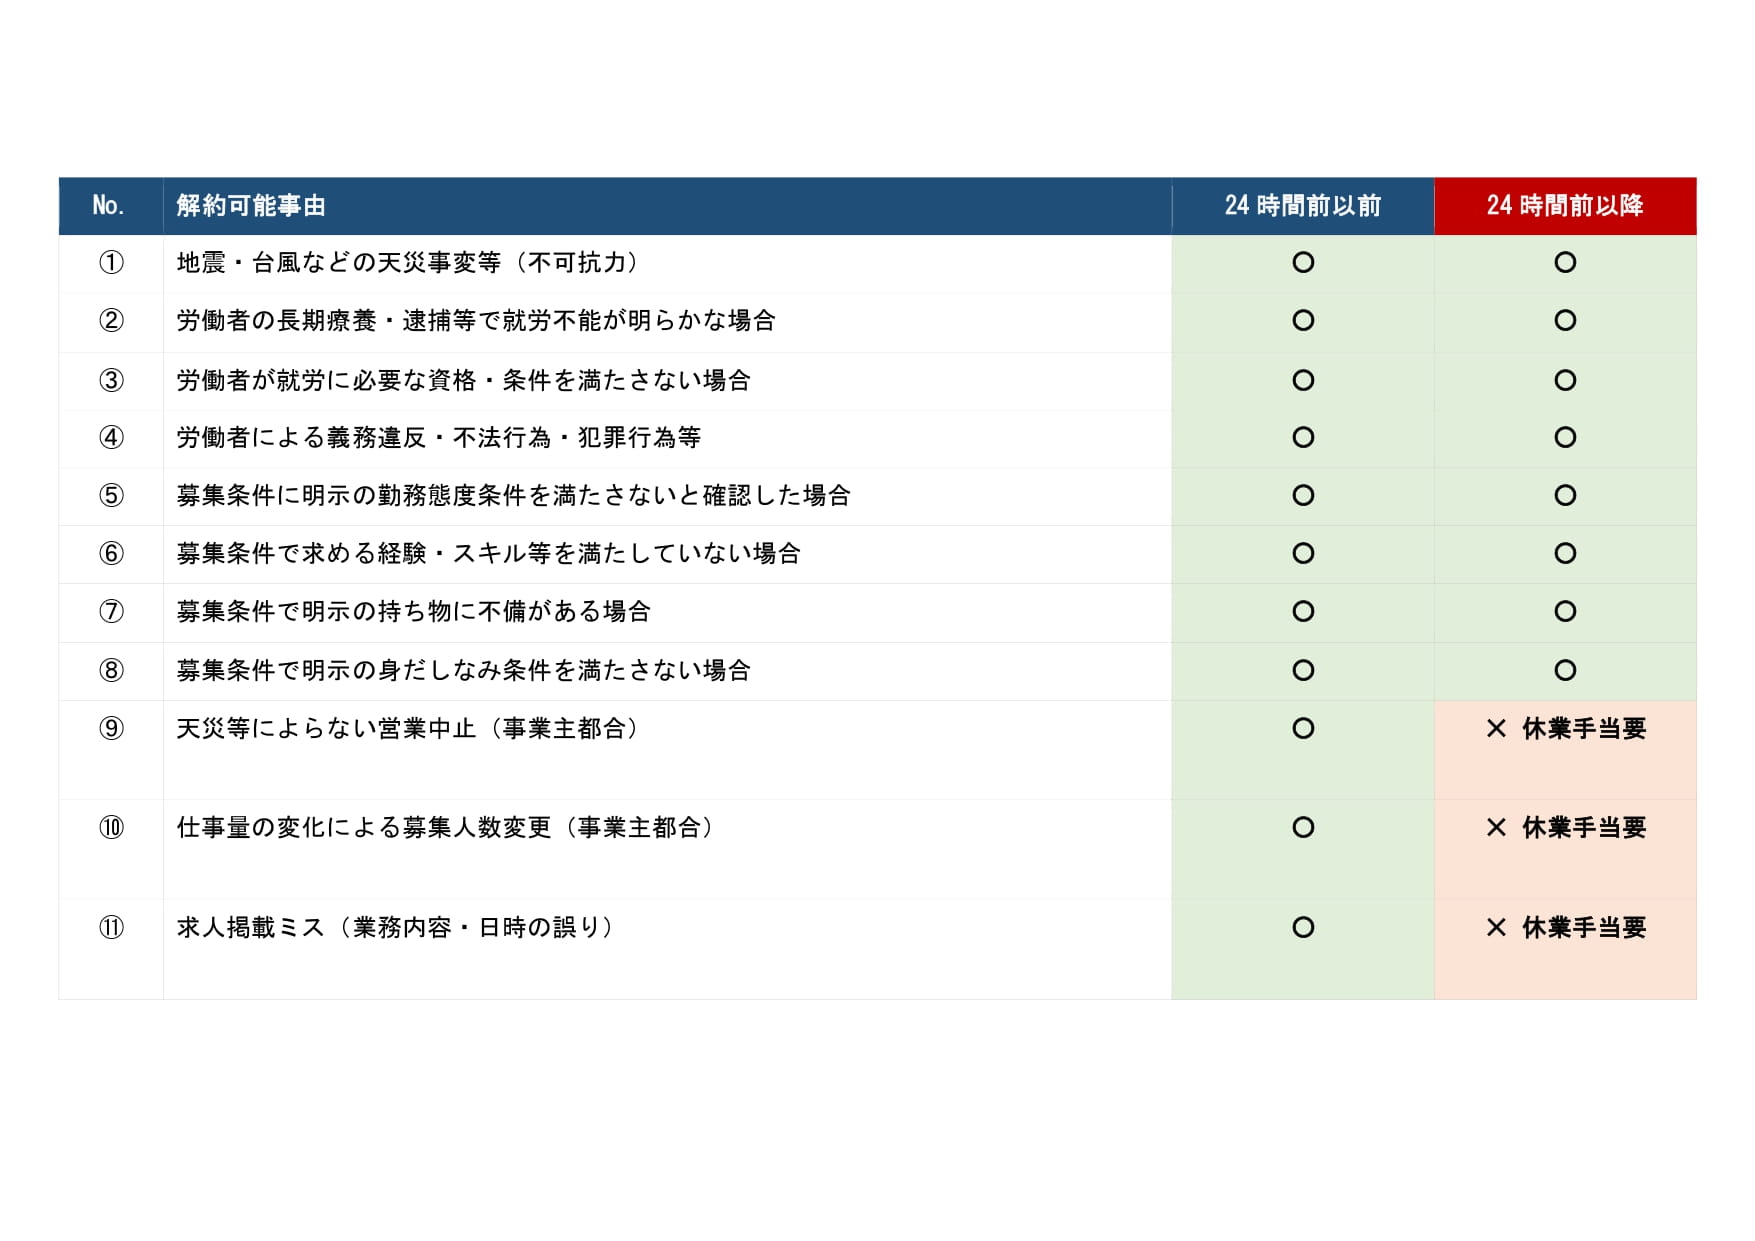The height and width of the screenshot is (1241, 1755).
Task: Click the text 天災等によらない営業中止（事業主都合）
Action: pos(407,729)
